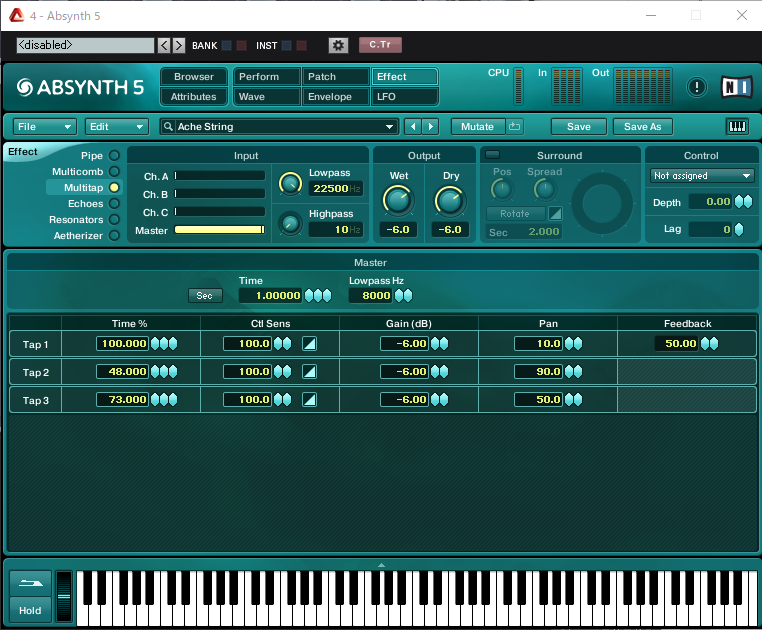The height and width of the screenshot is (630, 762).
Task: Click the mutation history icon next to Mutate
Action: (x=515, y=126)
